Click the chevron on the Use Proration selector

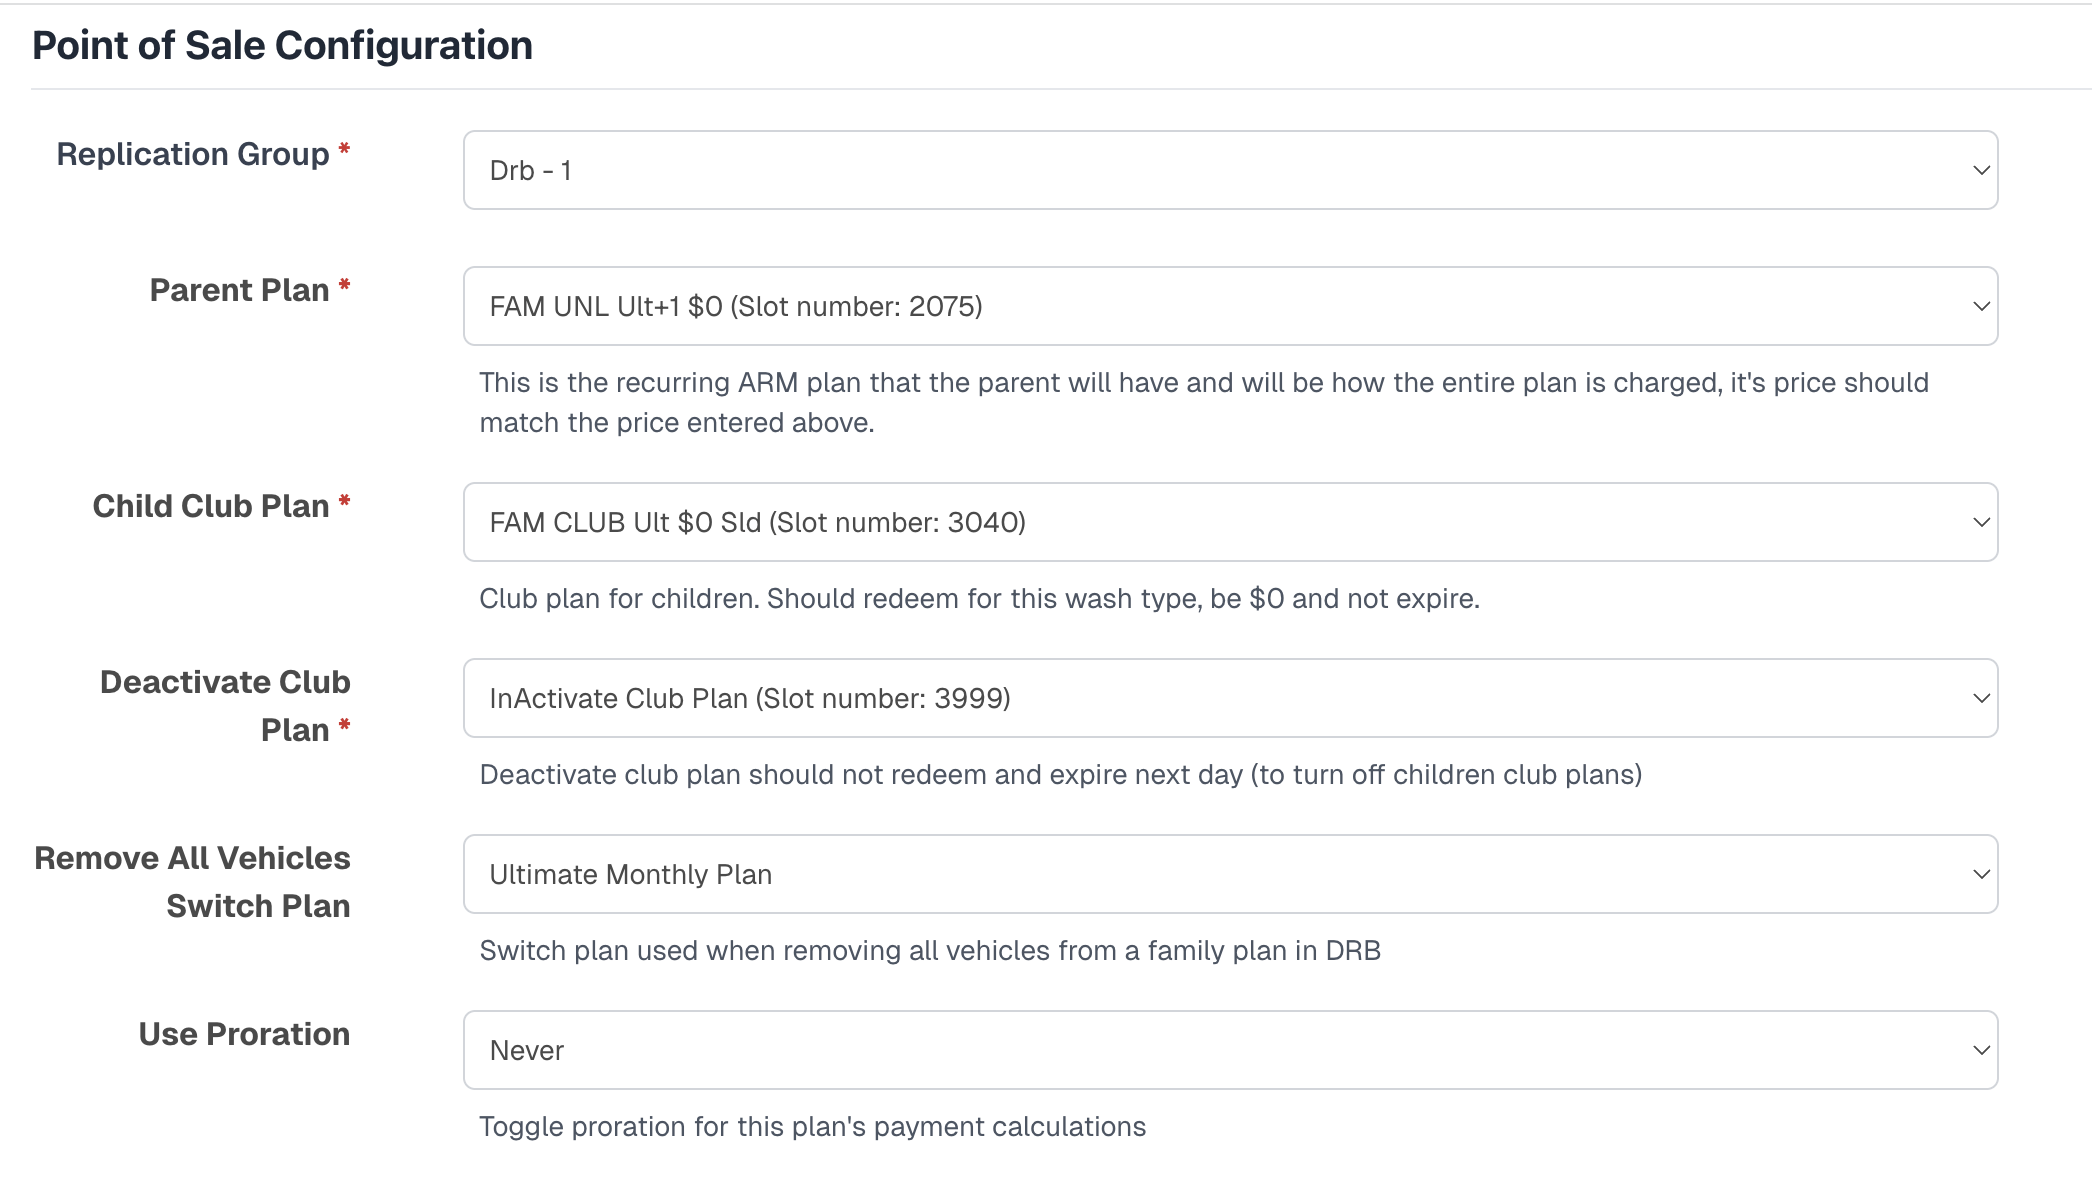[x=1981, y=1050]
